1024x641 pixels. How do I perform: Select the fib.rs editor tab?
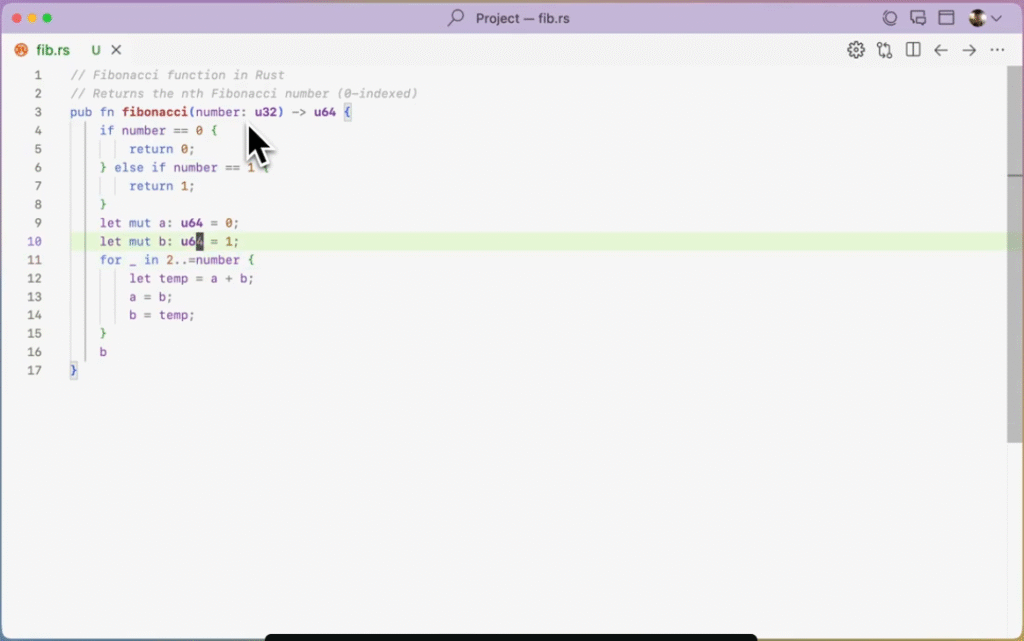click(53, 50)
